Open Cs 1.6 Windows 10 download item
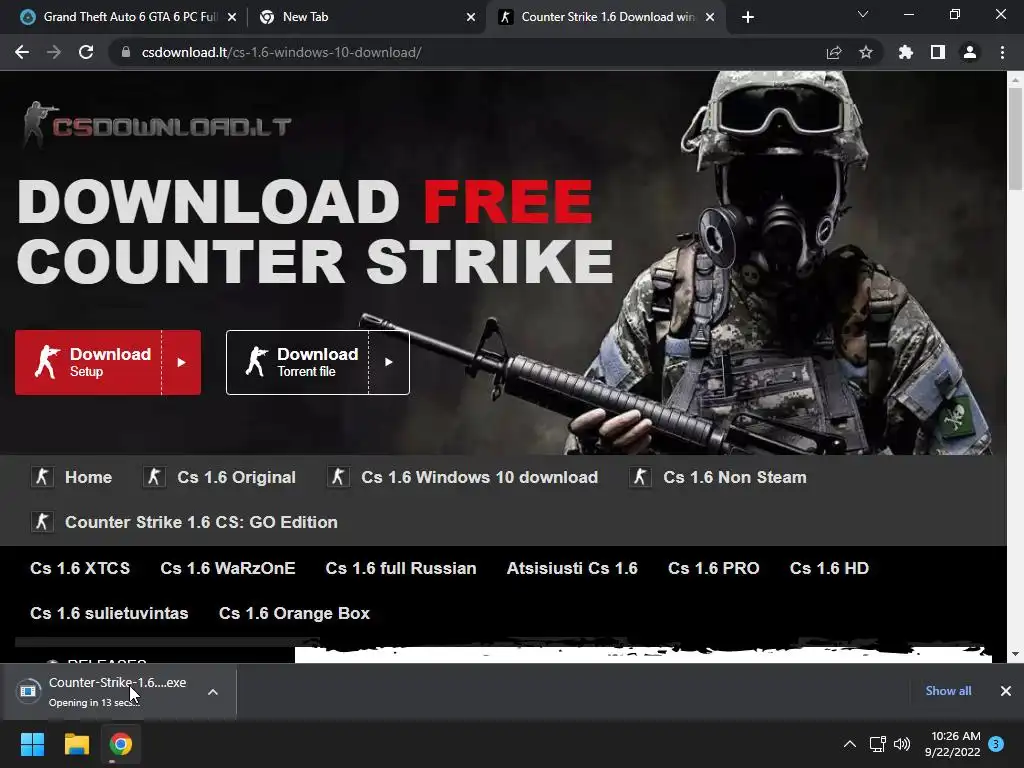This screenshot has width=1024, height=768. 479,477
